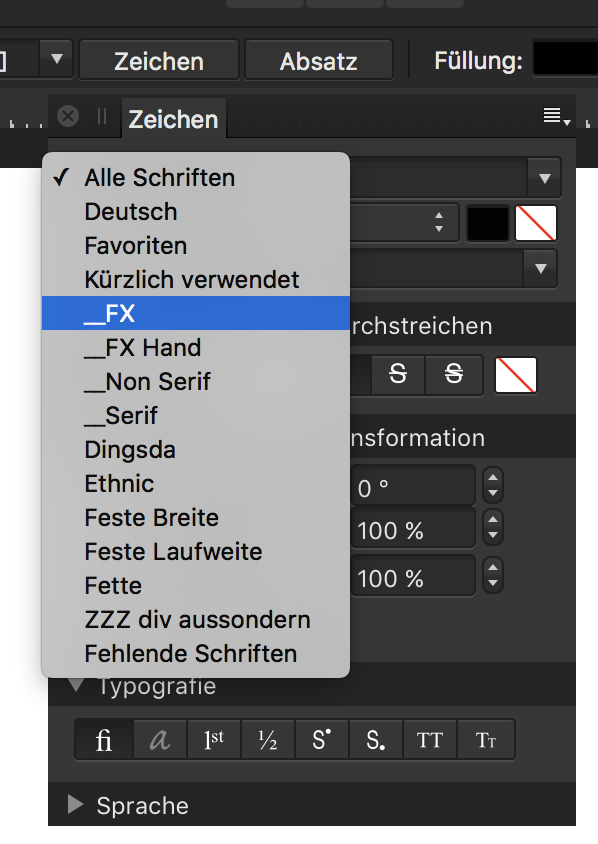The height and width of the screenshot is (844, 598).
Task: Enable fractions ½ typography icon
Action: [268, 740]
